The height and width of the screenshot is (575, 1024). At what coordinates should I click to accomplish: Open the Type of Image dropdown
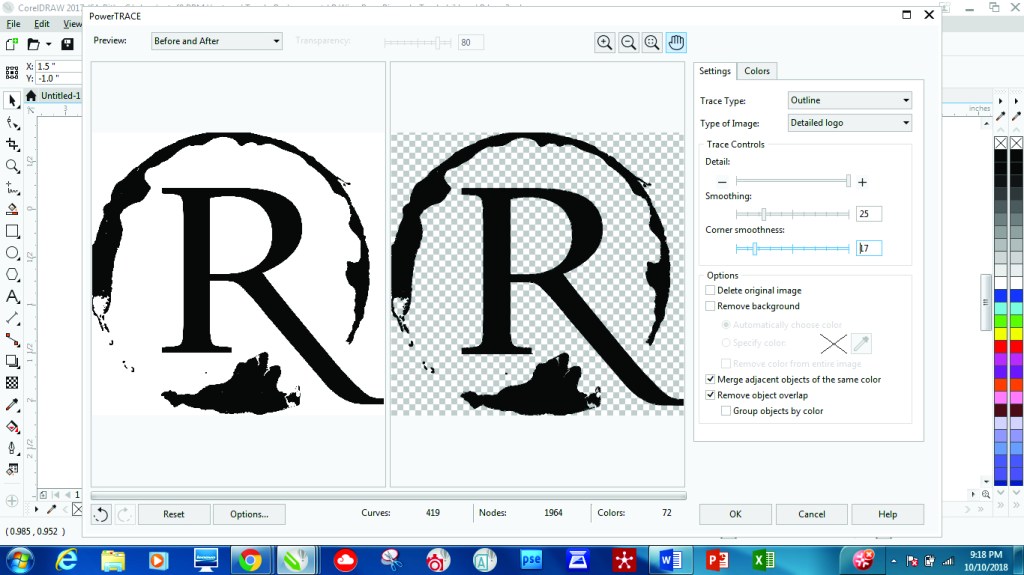849,123
